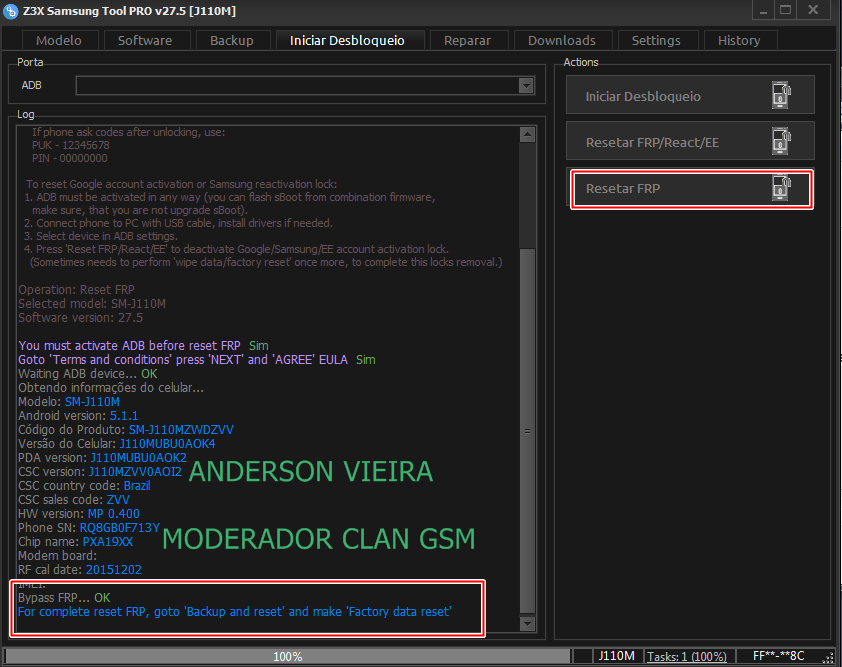Close the Z3X Samsung Tool window
The width and height of the screenshot is (842, 667).
coord(814,11)
